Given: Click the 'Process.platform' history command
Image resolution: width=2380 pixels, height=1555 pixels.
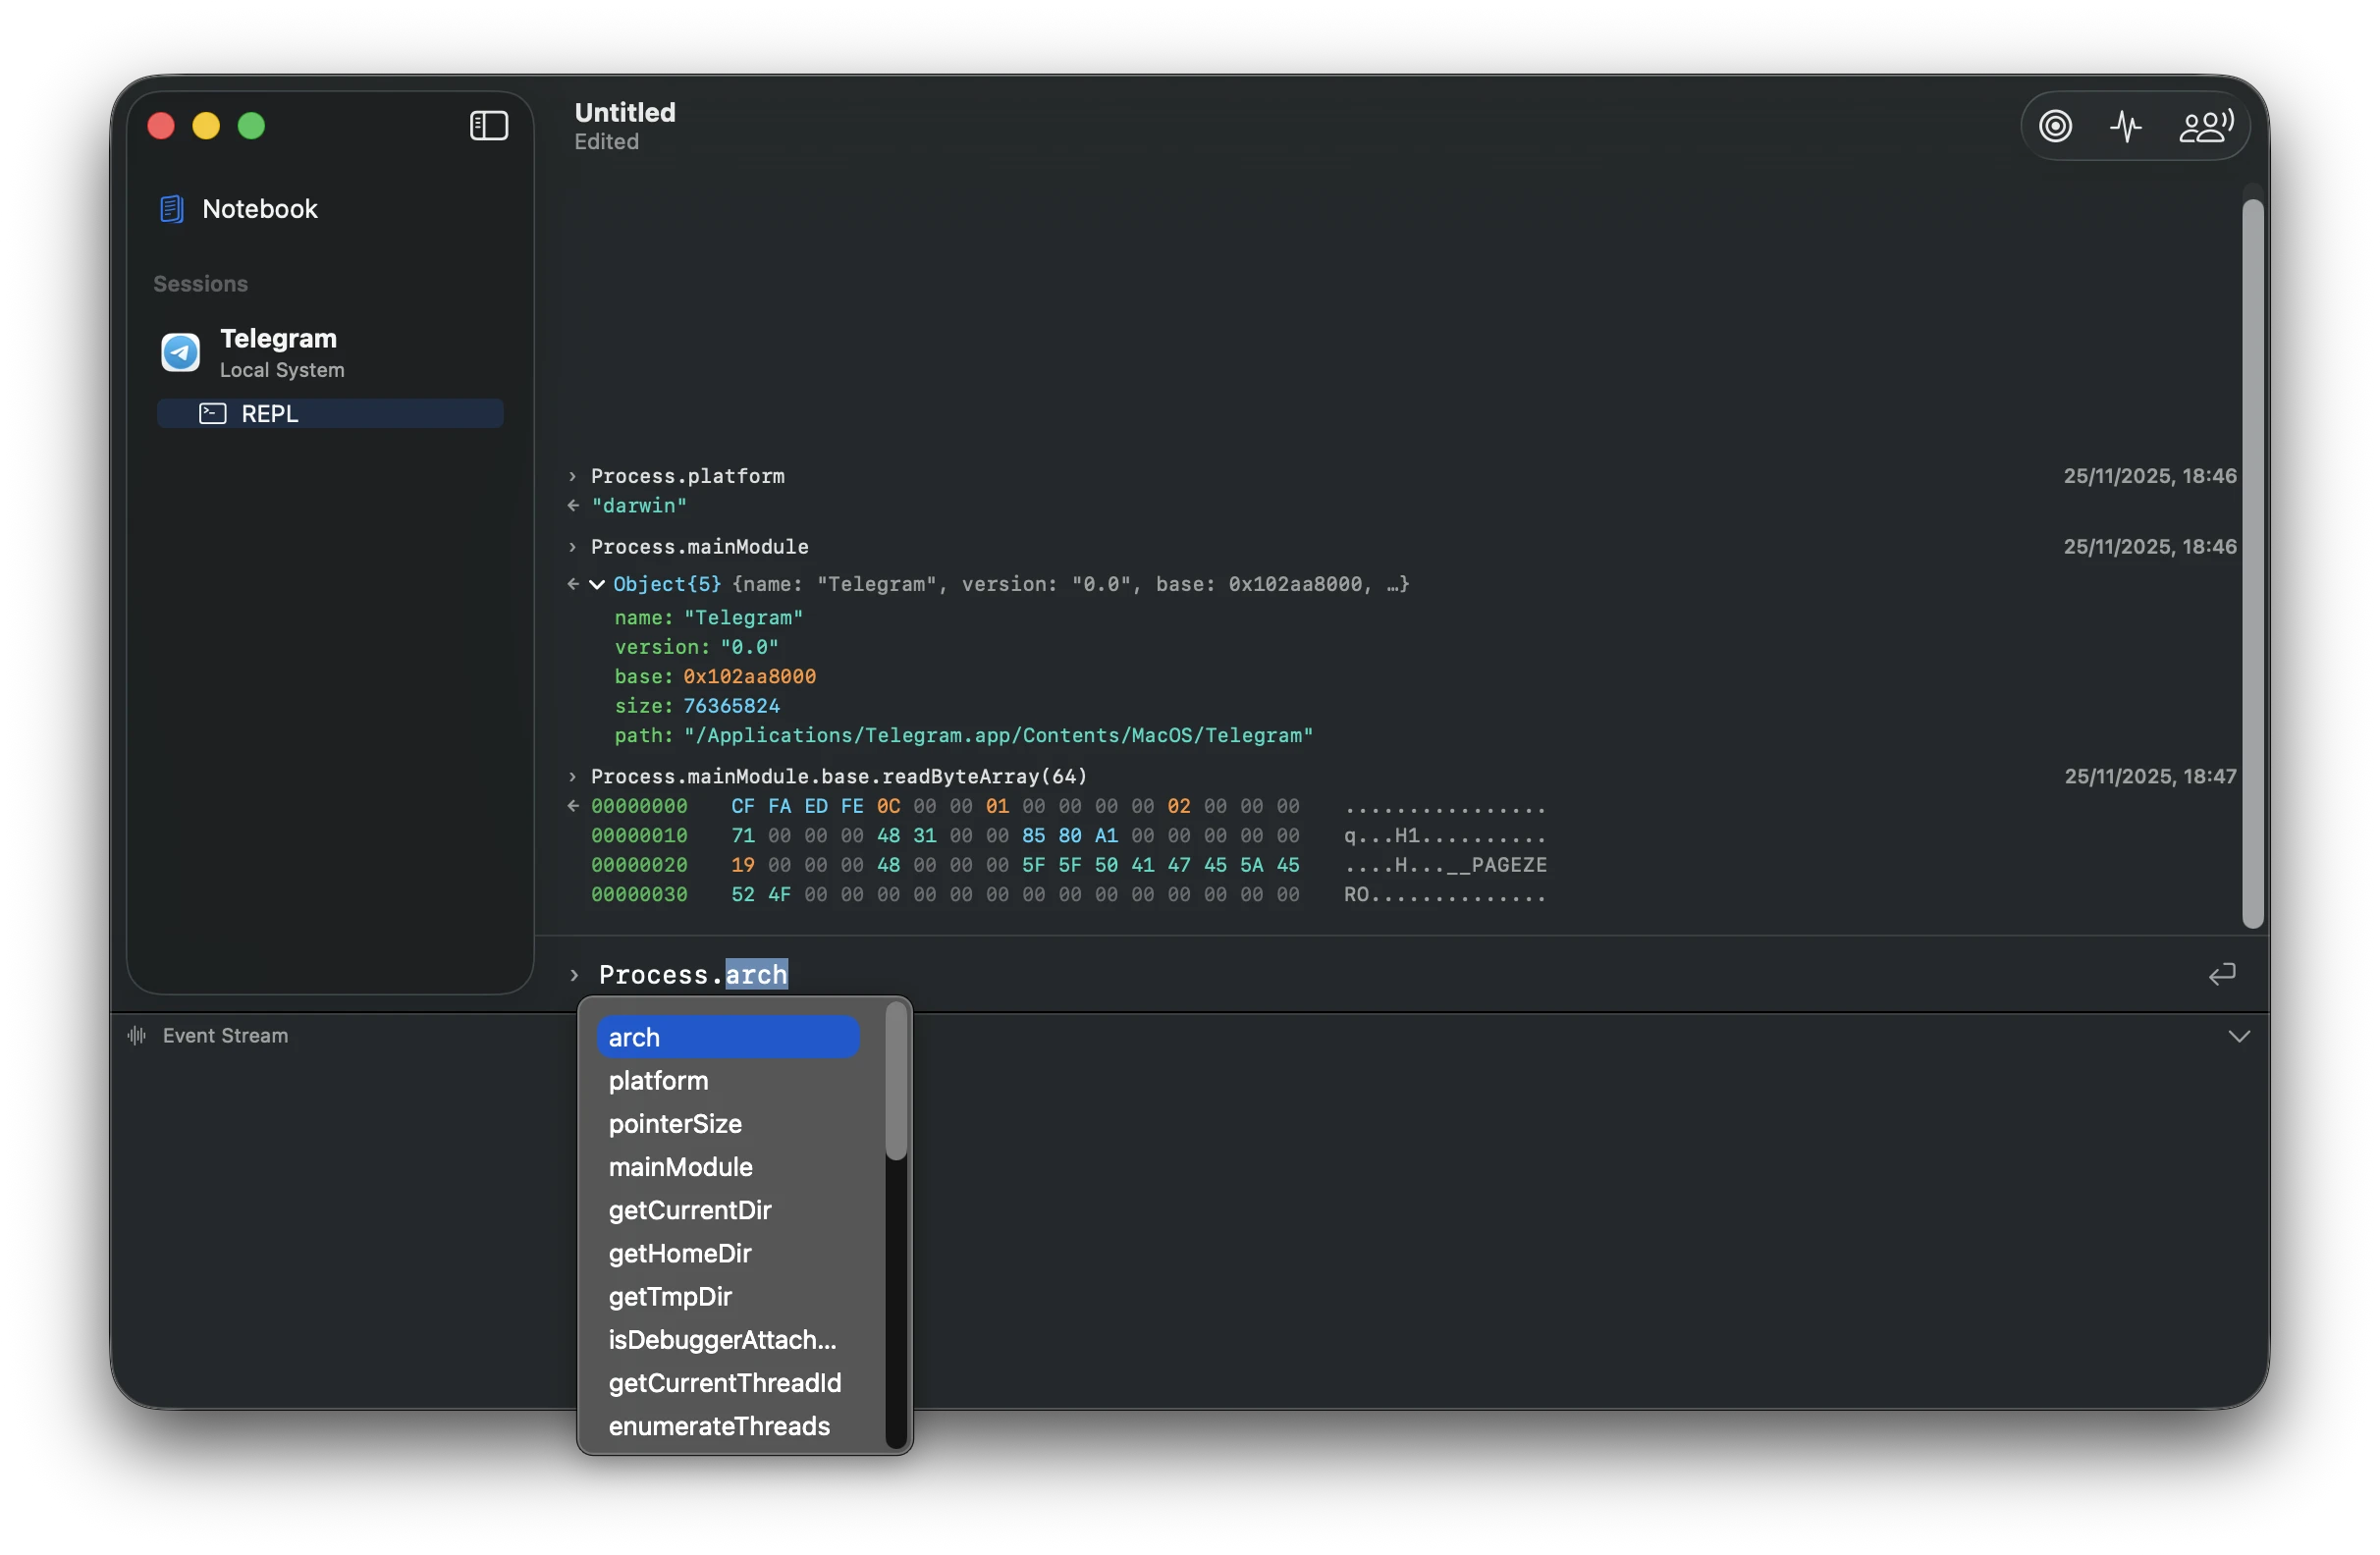Looking at the screenshot, I should tap(688, 476).
